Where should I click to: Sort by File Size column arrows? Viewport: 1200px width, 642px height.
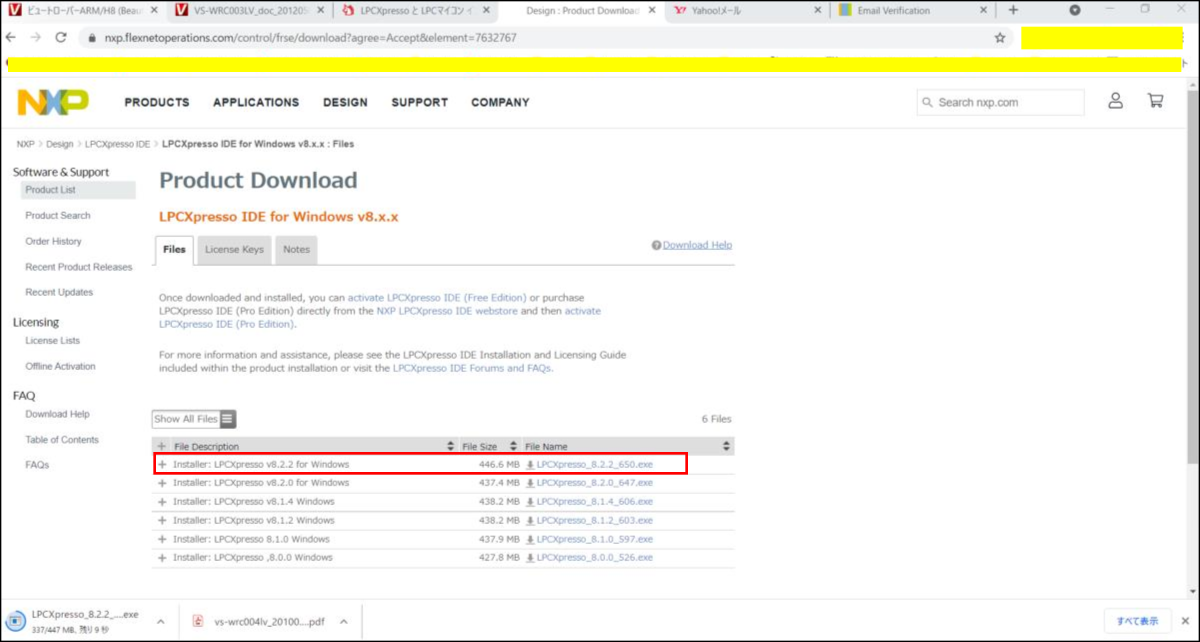click(514, 446)
